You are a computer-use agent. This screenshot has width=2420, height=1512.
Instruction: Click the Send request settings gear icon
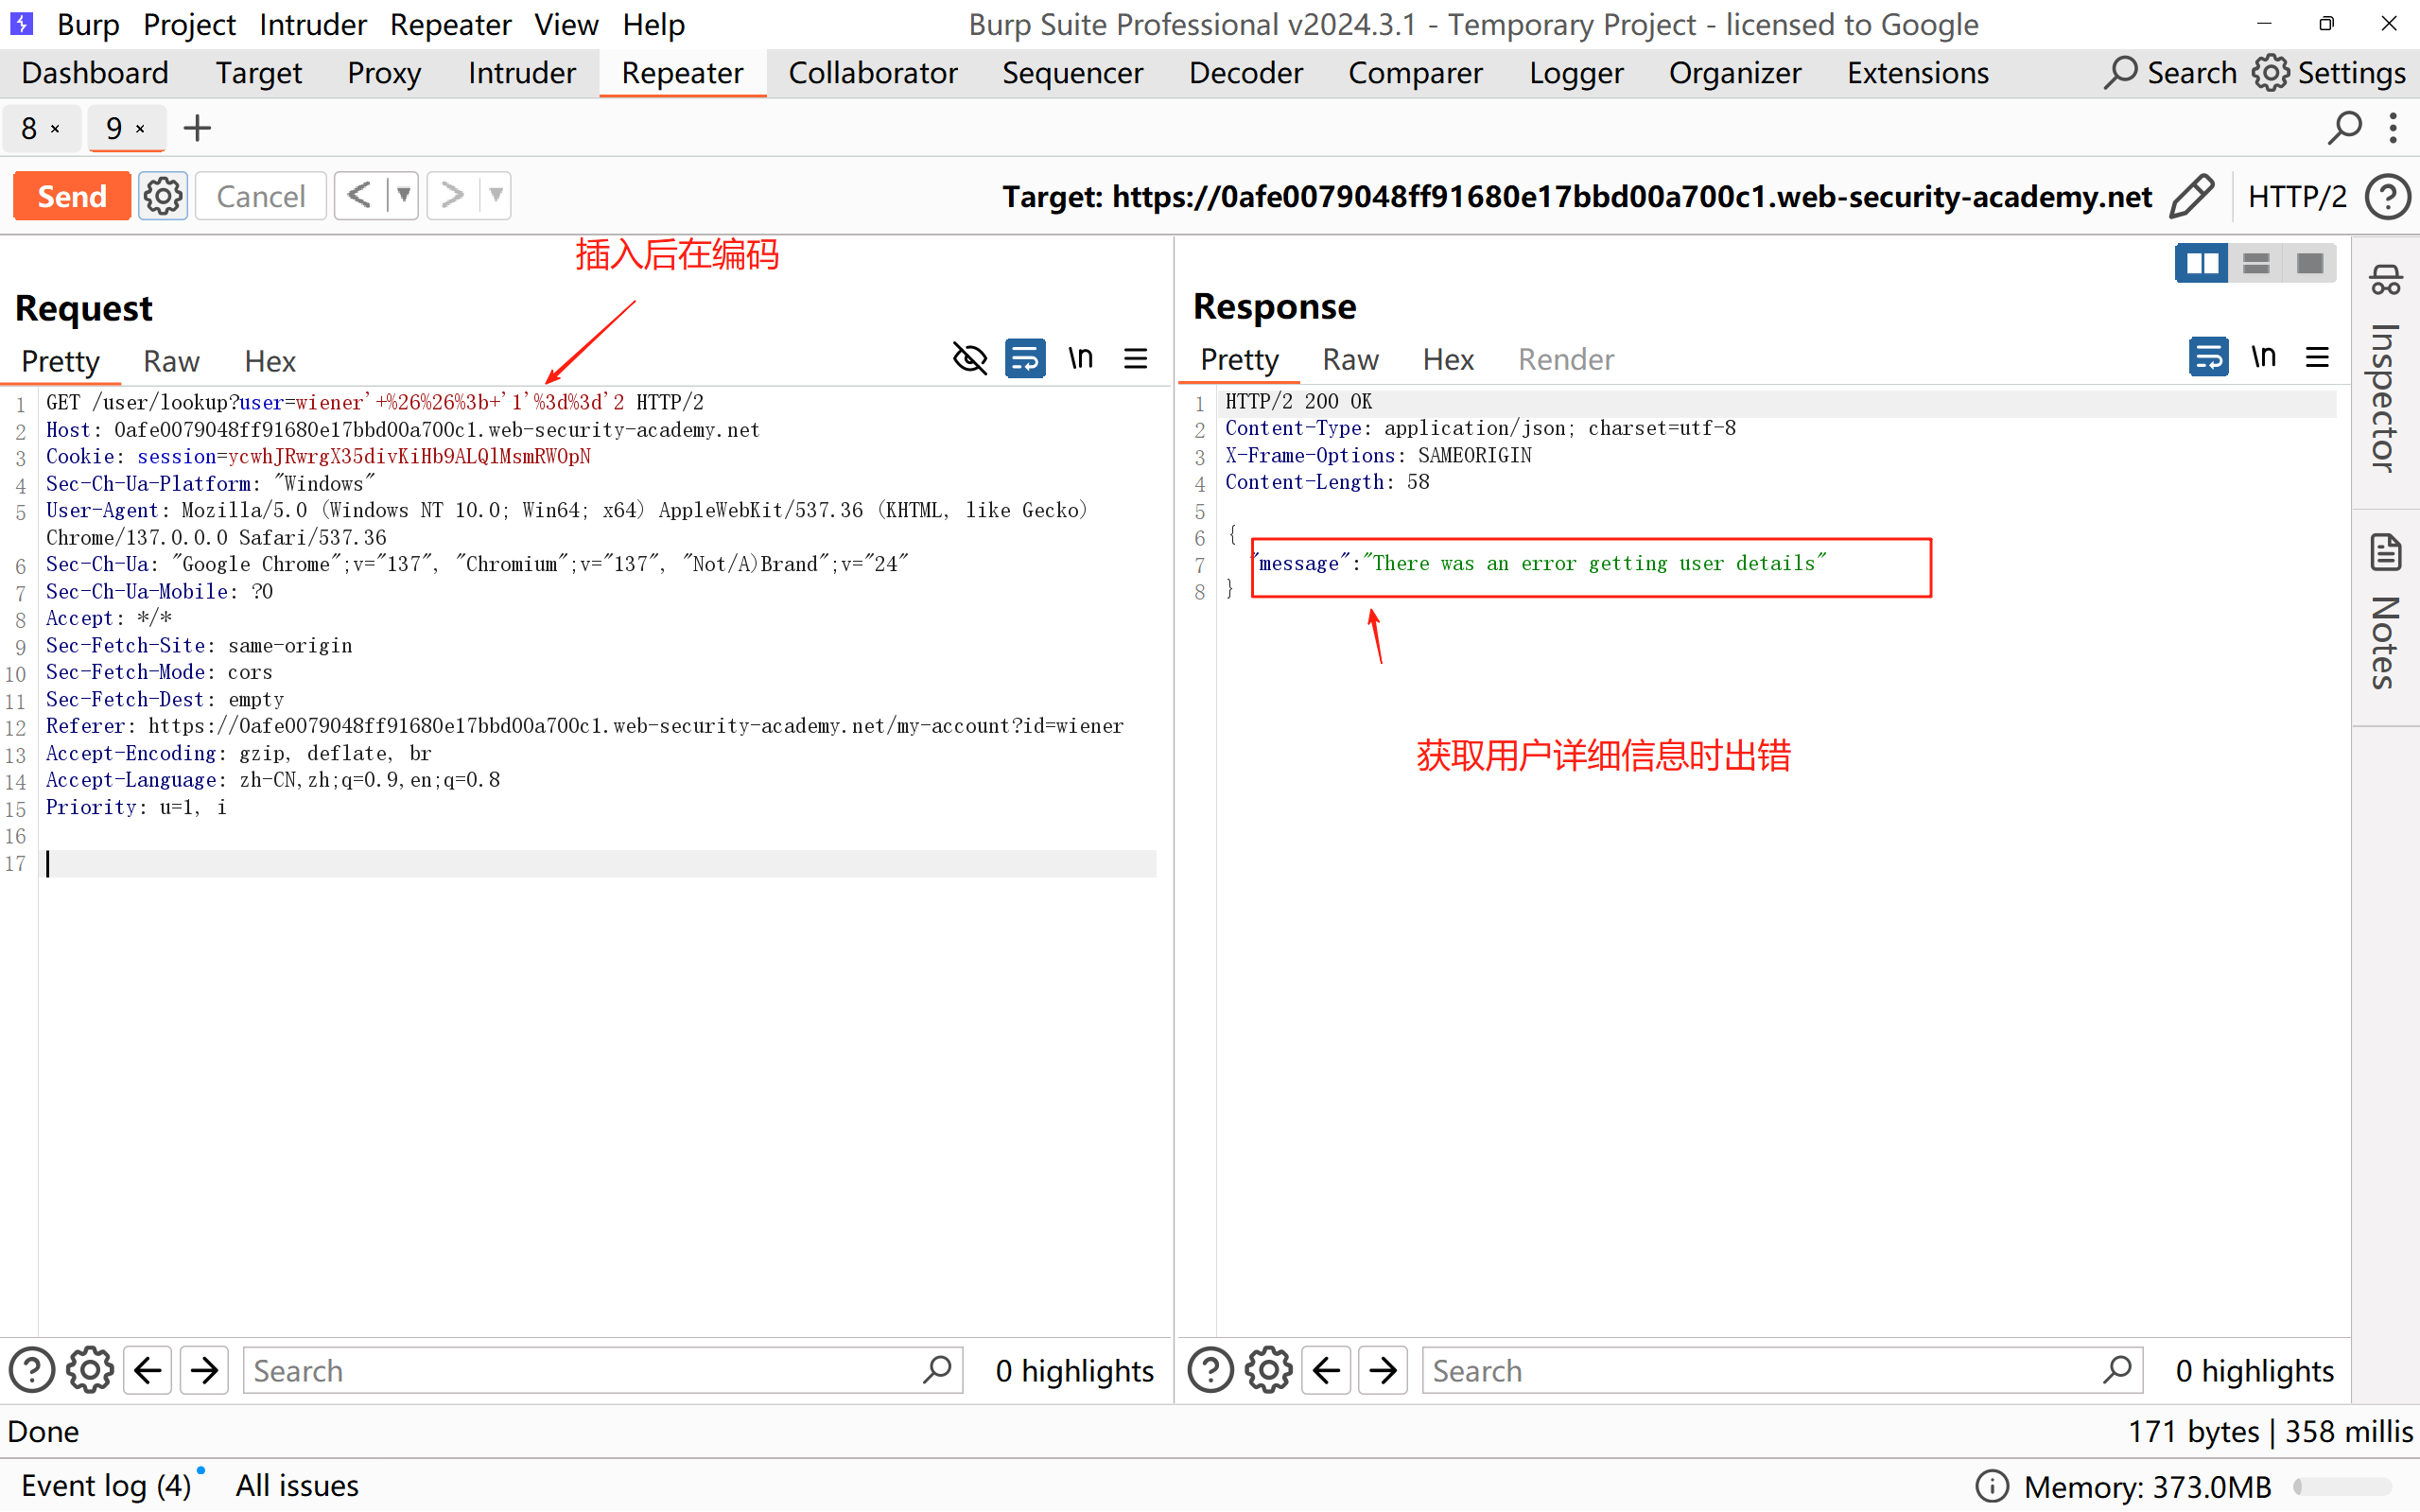(163, 196)
